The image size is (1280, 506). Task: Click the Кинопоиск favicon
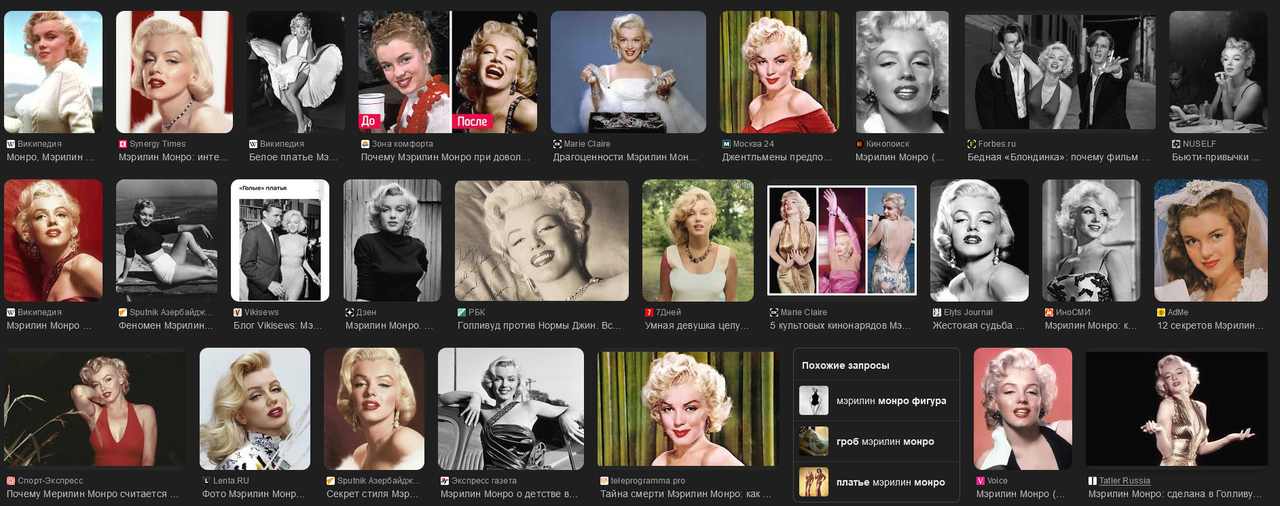[860, 144]
